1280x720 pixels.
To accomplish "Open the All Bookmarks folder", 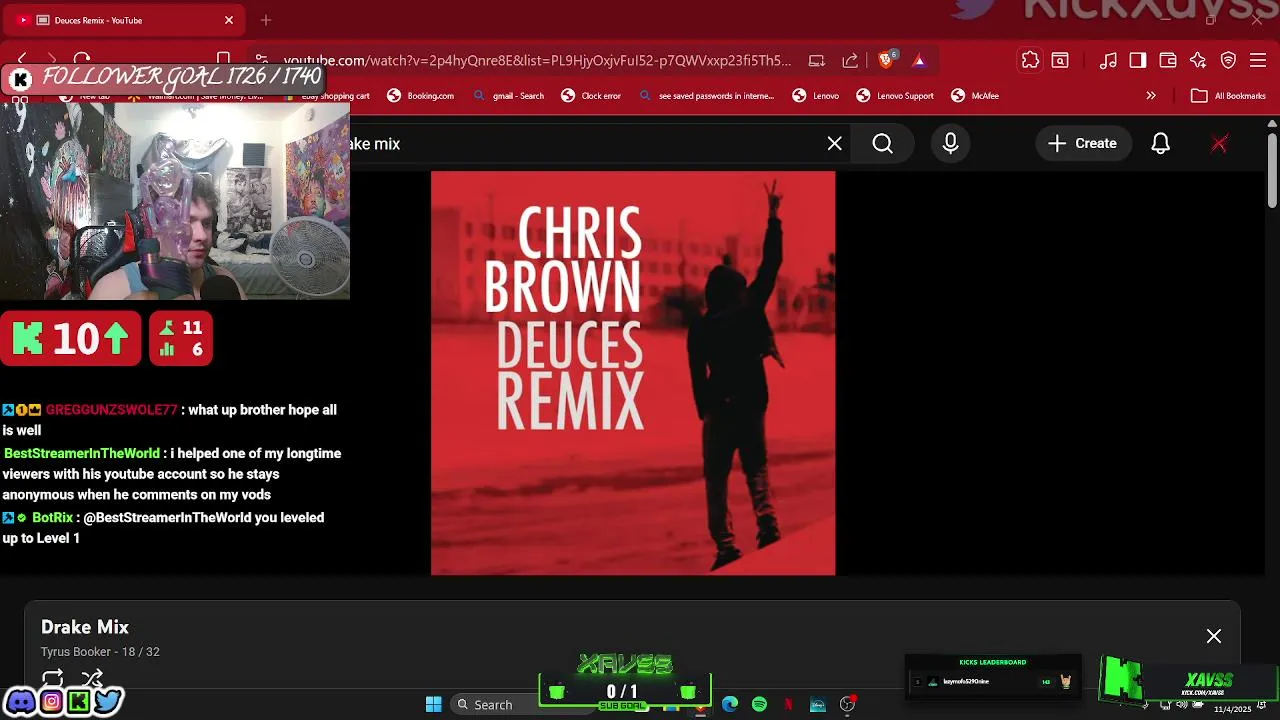I will (1229, 96).
